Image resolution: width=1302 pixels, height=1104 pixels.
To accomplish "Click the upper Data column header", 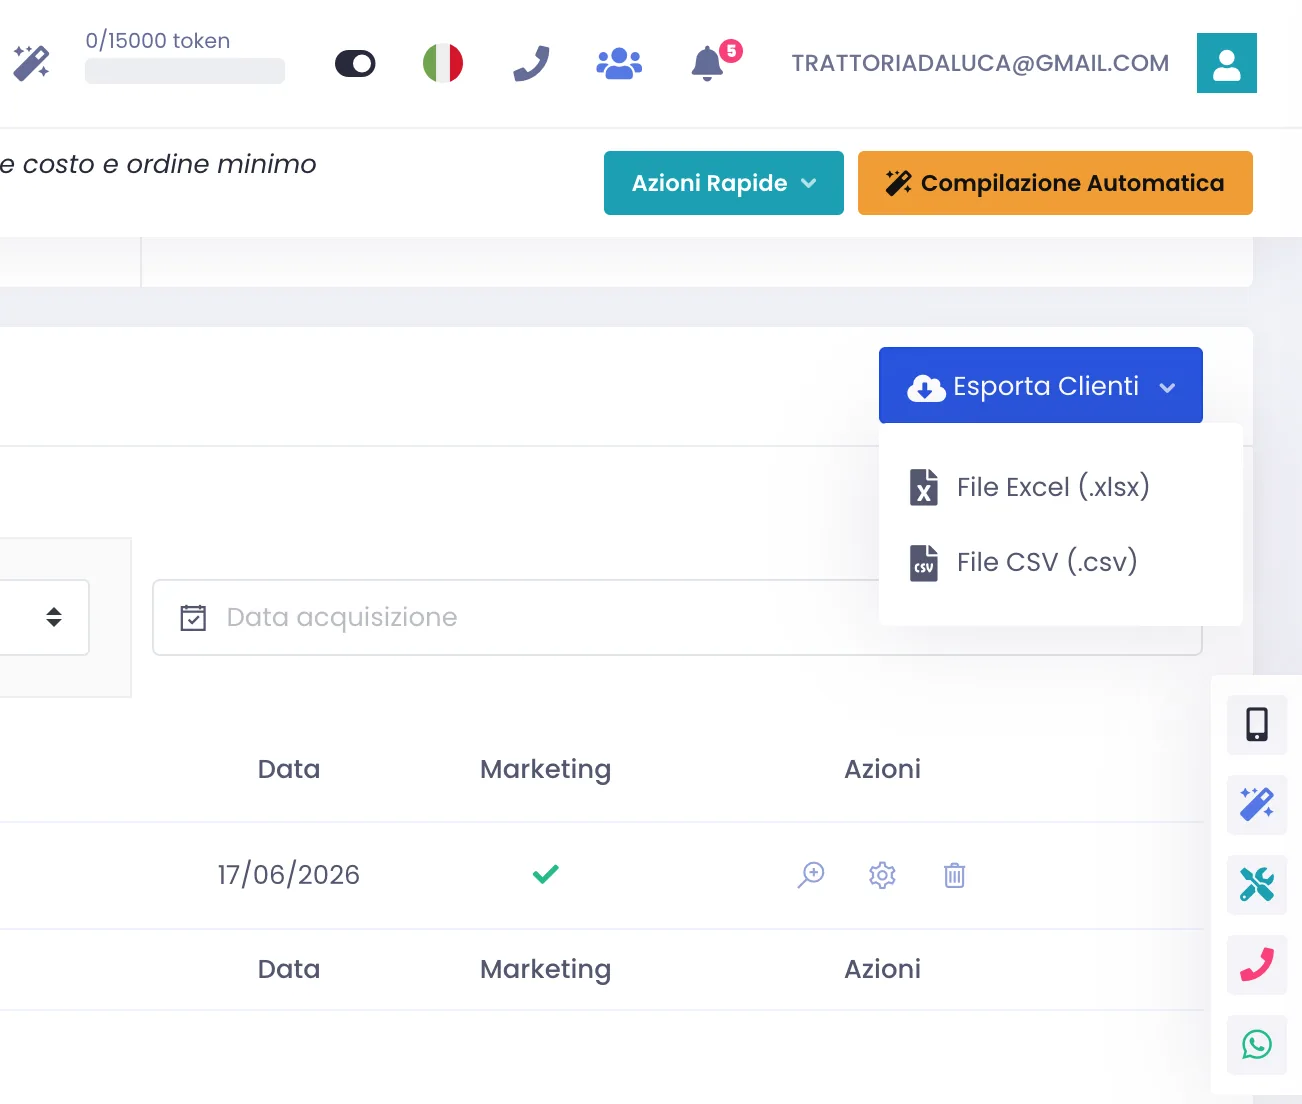I will point(289,769).
